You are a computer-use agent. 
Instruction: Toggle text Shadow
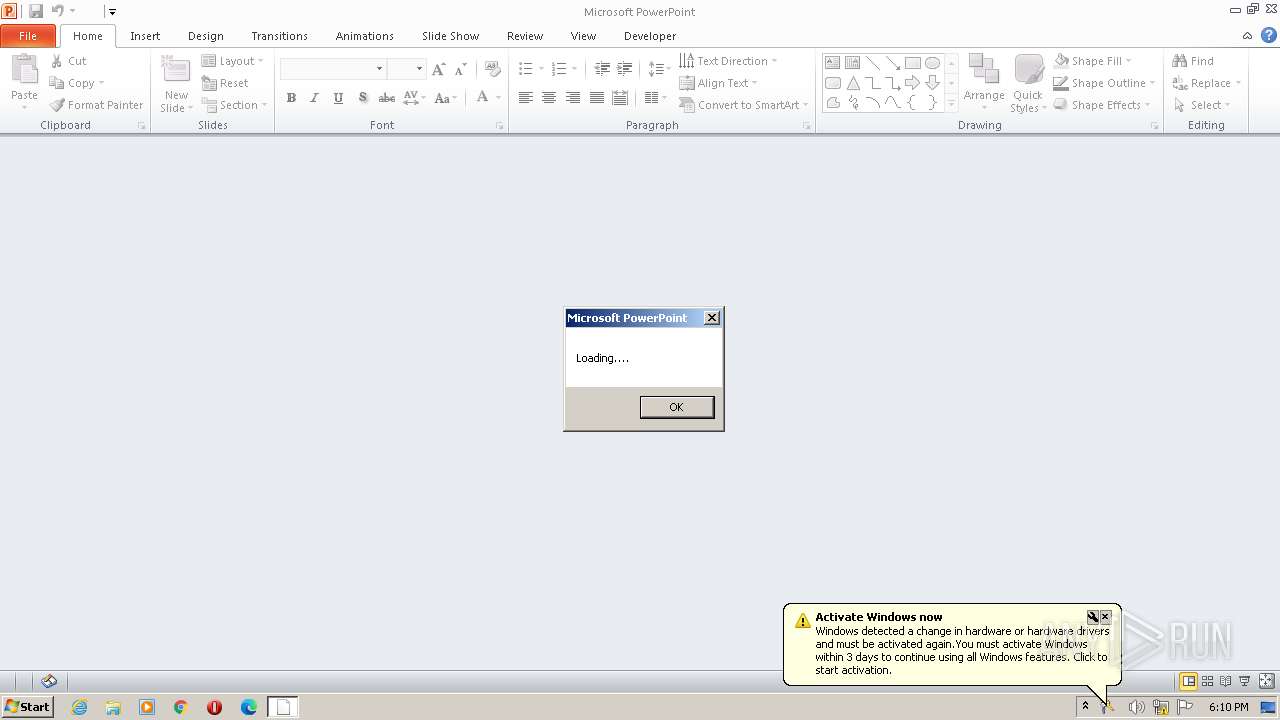[362, 98]
